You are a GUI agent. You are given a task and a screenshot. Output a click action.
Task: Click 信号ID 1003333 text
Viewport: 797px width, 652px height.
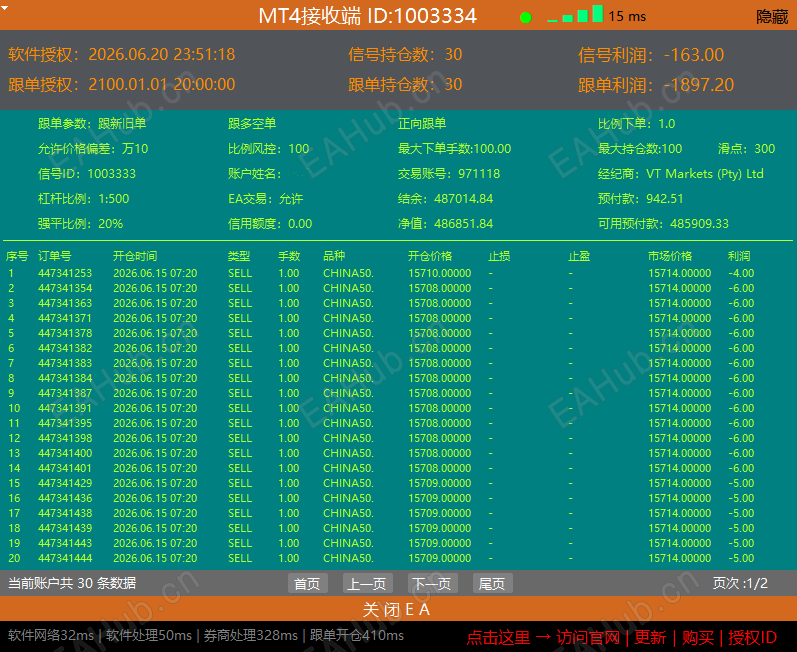click(87, 174)
